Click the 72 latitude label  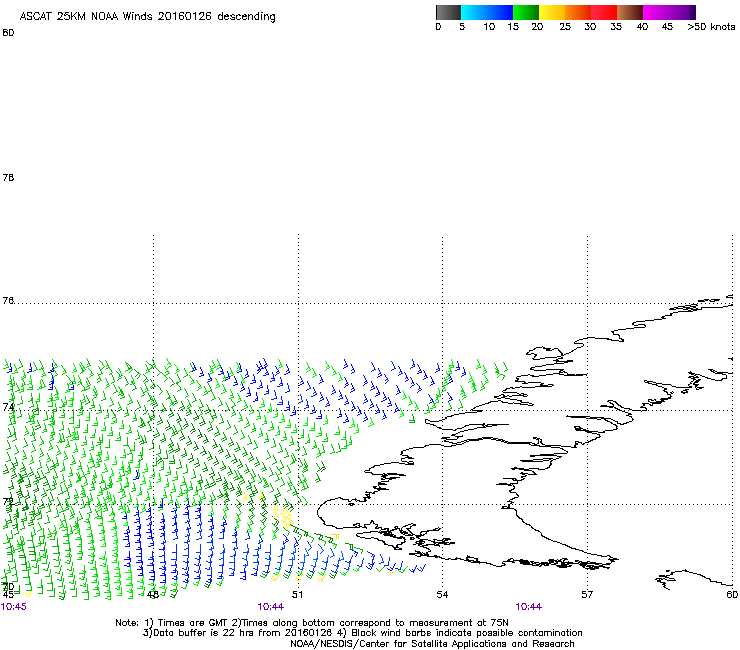click(x=8, y=501)
